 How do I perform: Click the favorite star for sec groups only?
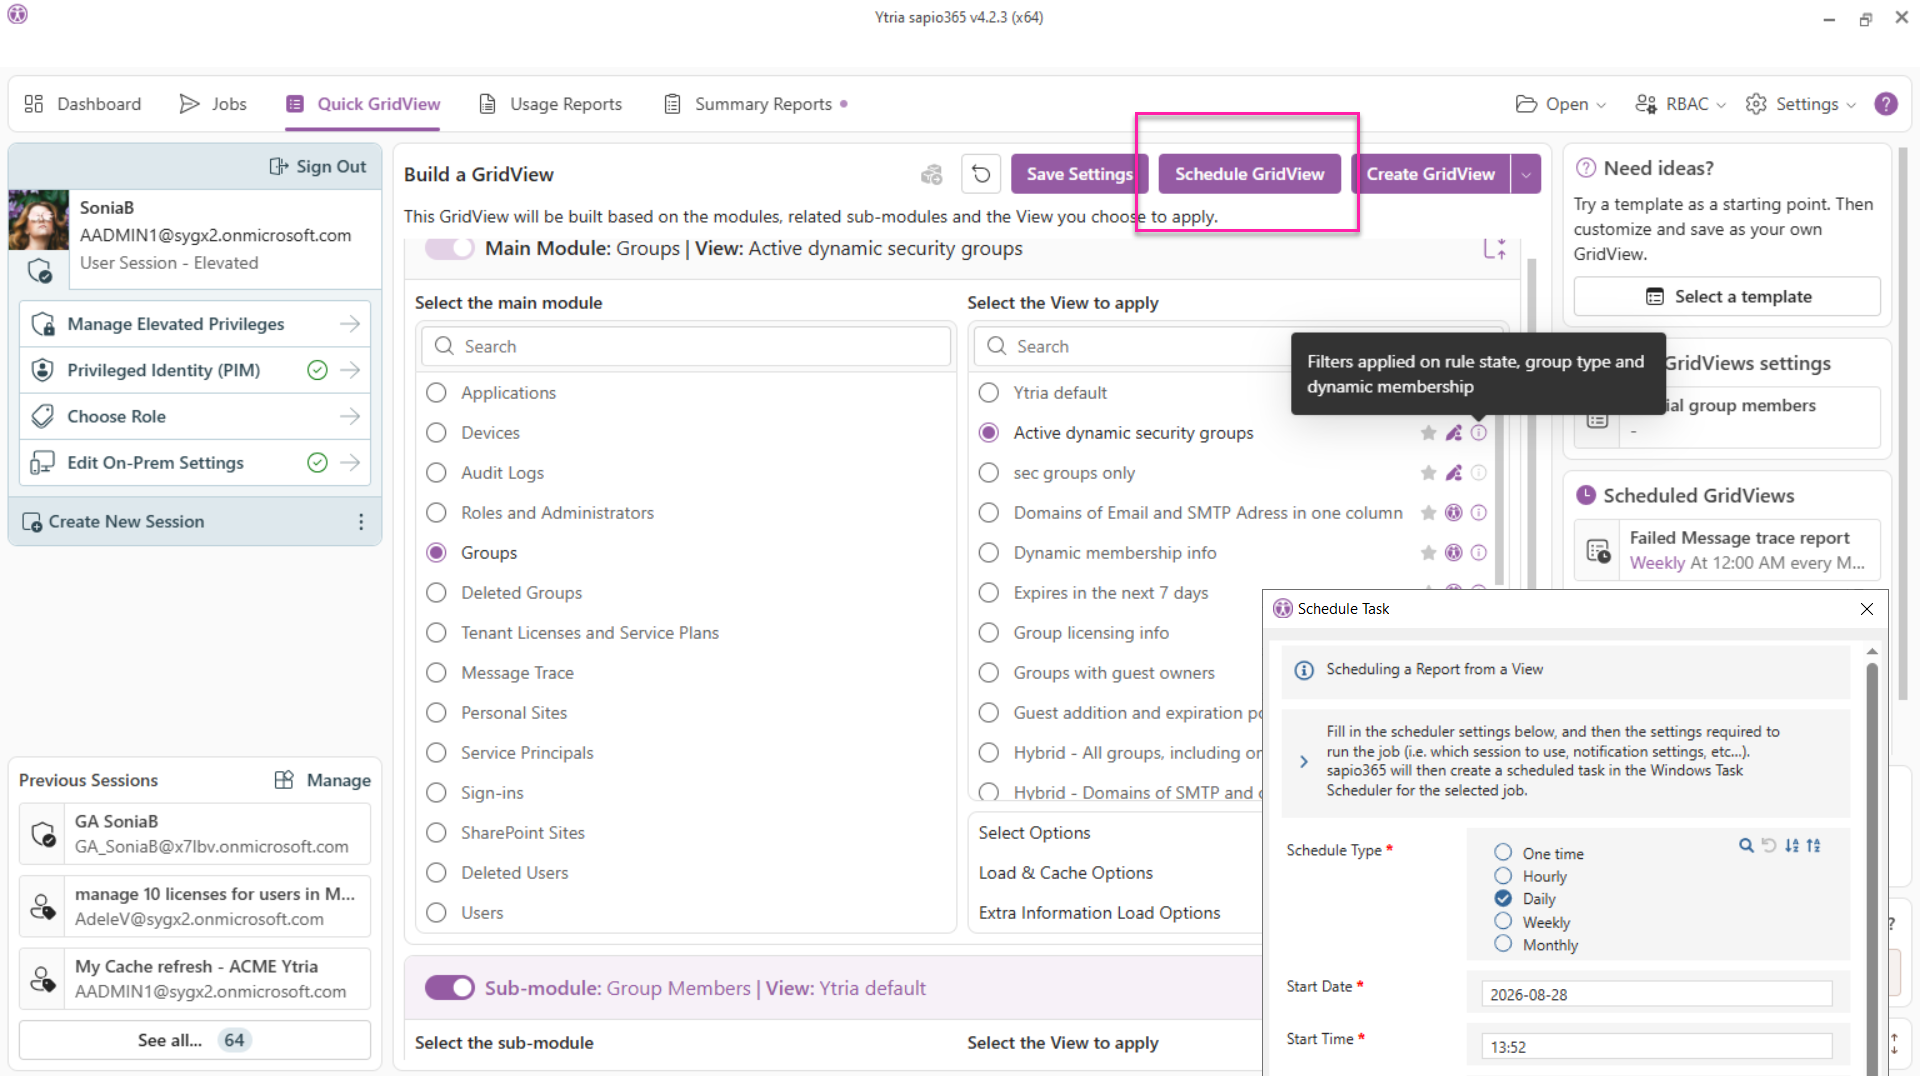coord(1428,473)
